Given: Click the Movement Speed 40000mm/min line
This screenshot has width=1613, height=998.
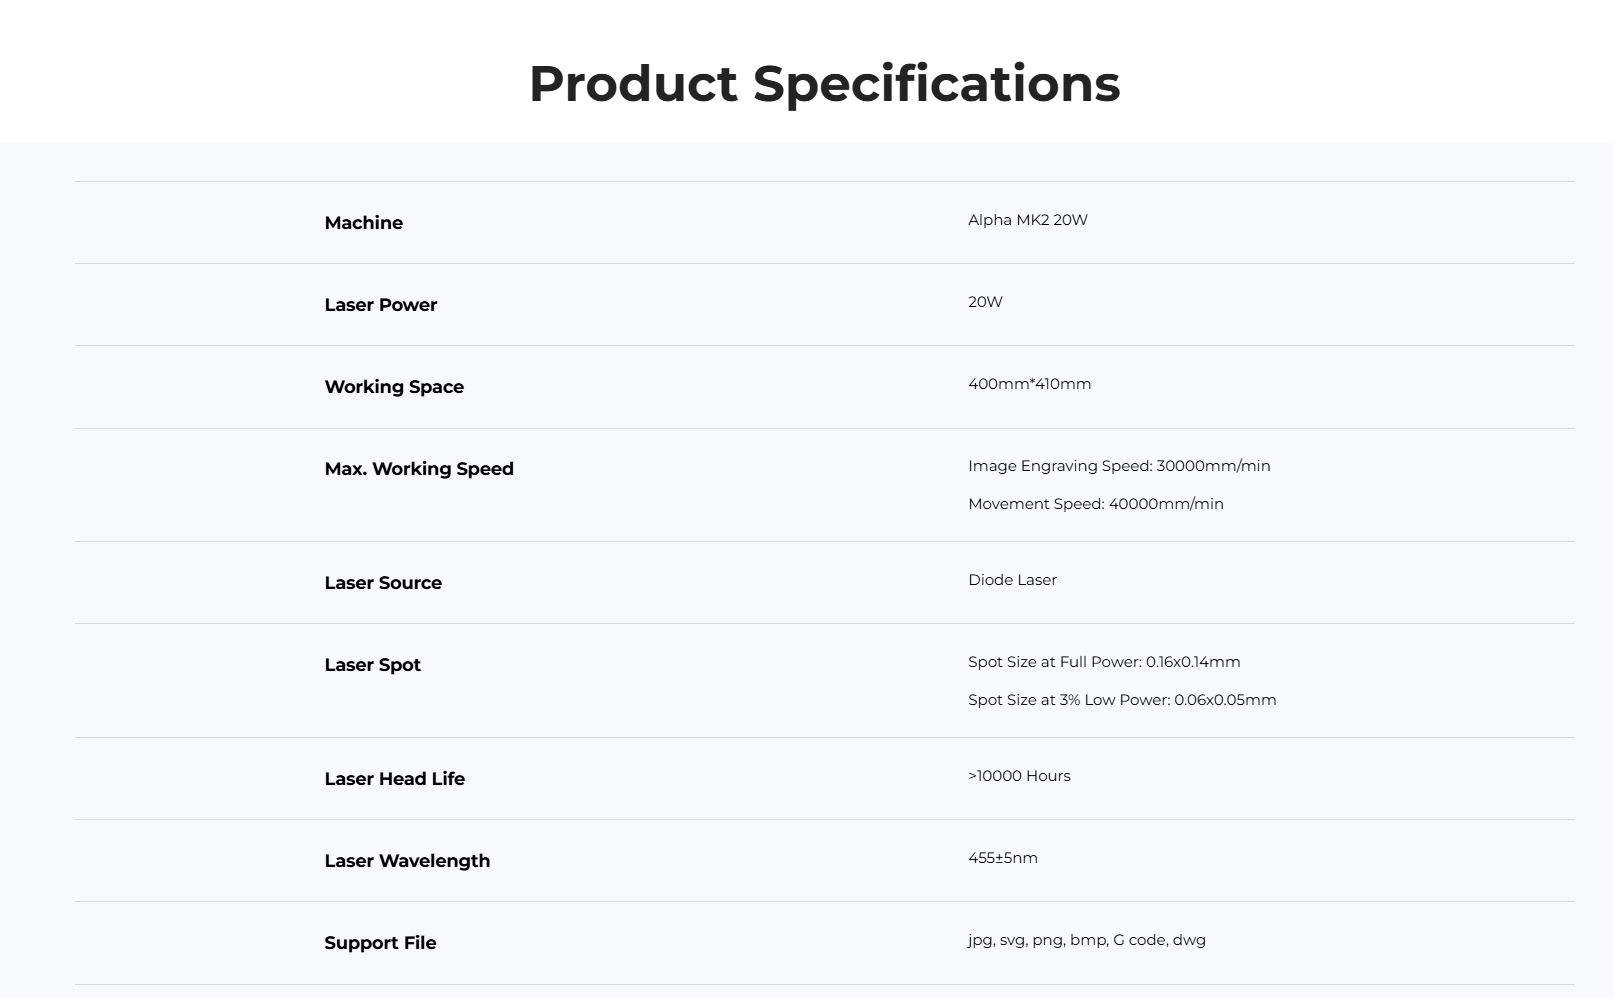Looking at the screenshot, I should coord(1095,504).
